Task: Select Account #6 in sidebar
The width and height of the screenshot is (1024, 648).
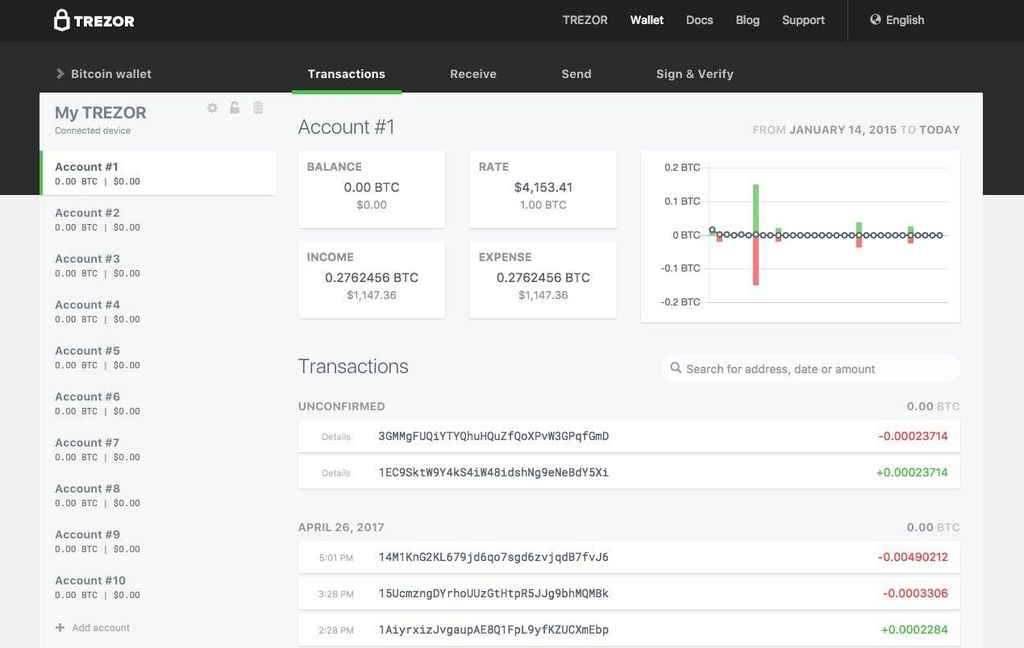Action: click(158, 403)
